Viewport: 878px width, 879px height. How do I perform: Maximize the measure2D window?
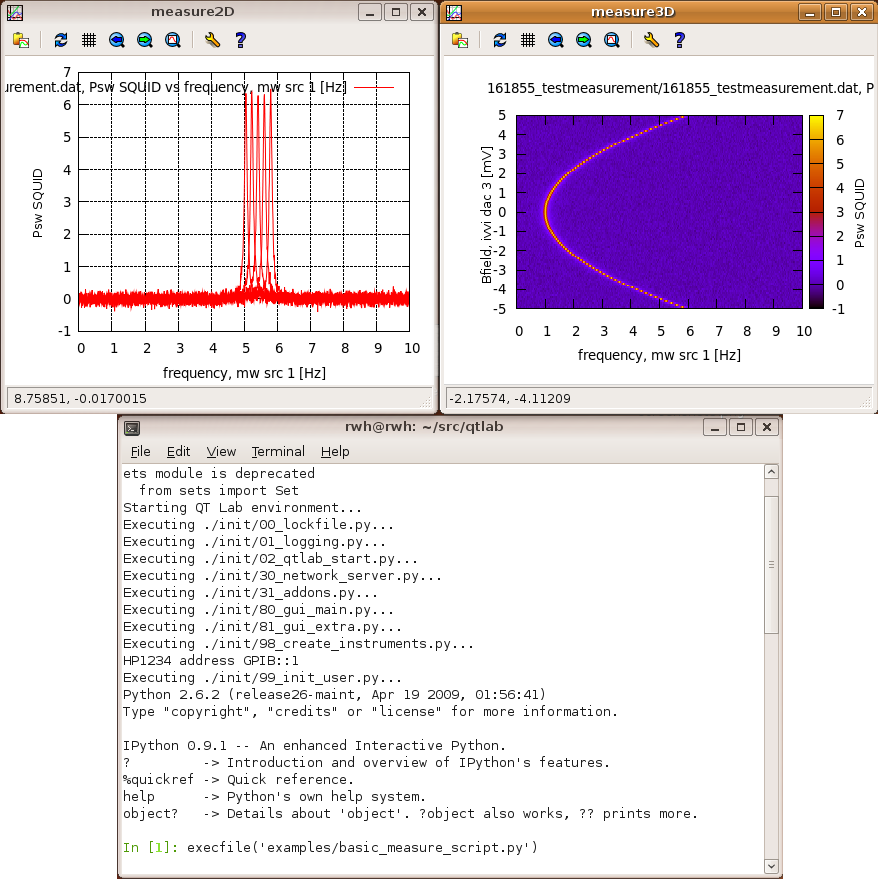(x=396, y=12)
